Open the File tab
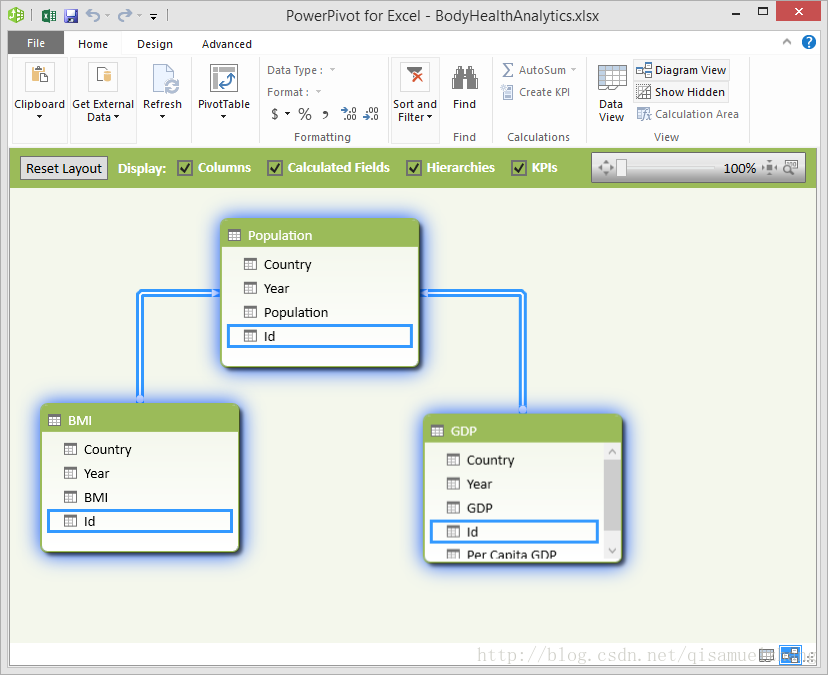 click(x=36, y=43)
